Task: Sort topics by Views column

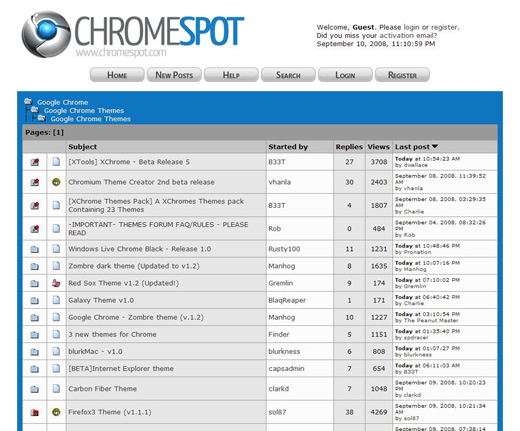Action: click(x=378, y=147)
